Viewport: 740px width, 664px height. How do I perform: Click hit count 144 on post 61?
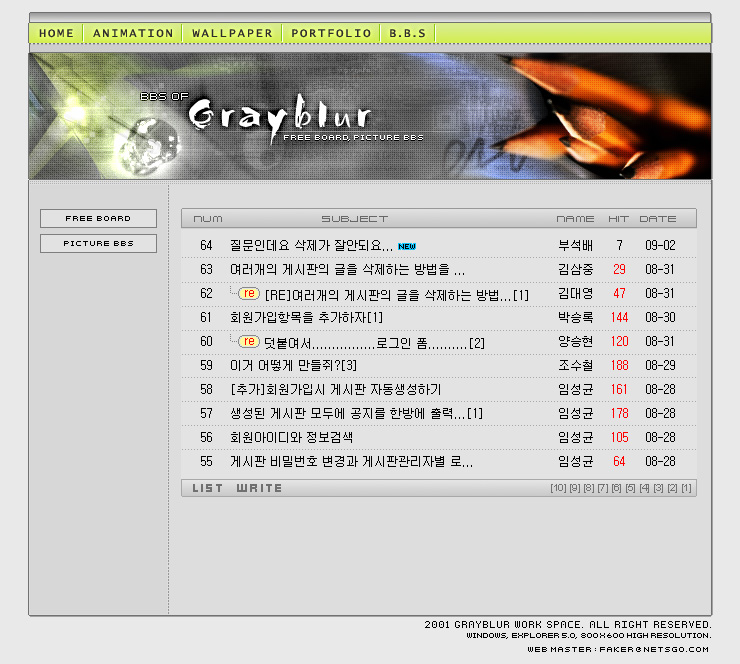[619, 317]
